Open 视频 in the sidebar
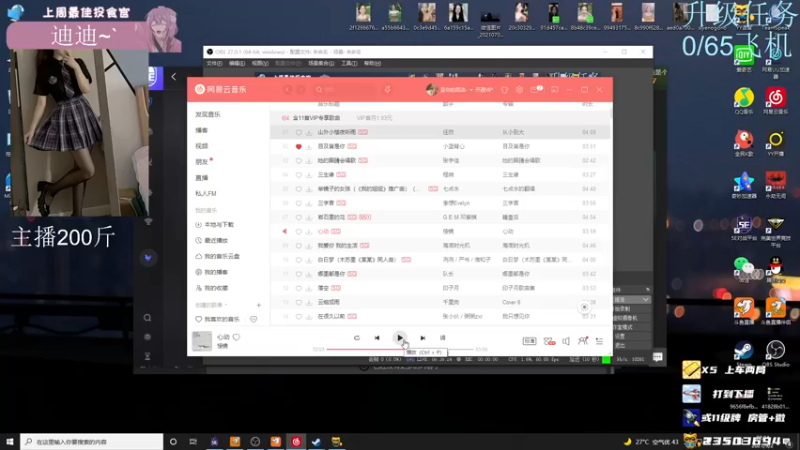Image resolution: width=800 pixels, height=450 pixels. (x=202, y=146)
